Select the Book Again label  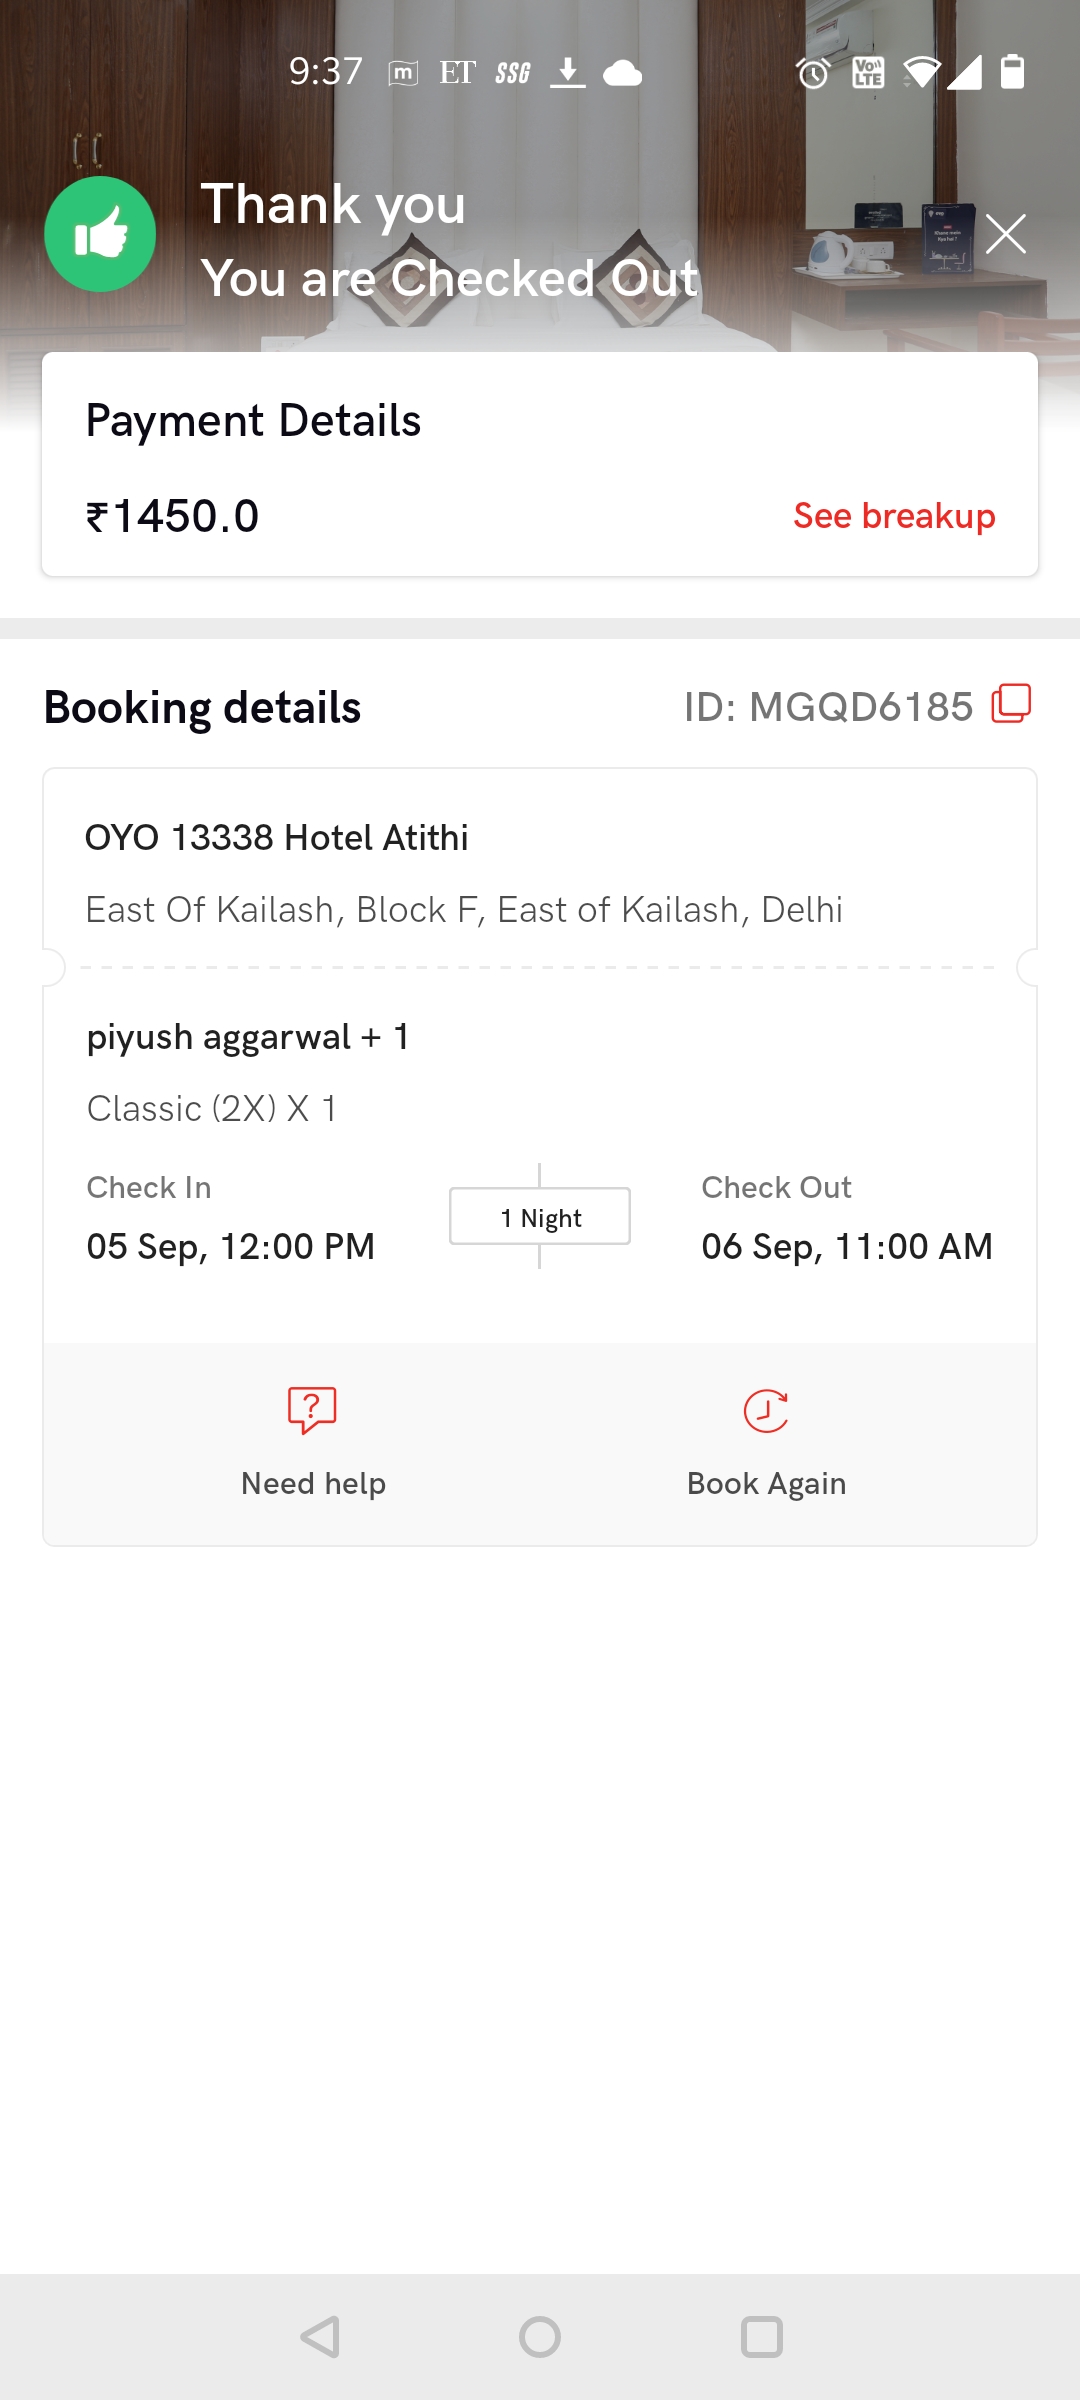tap(766, 1483)
